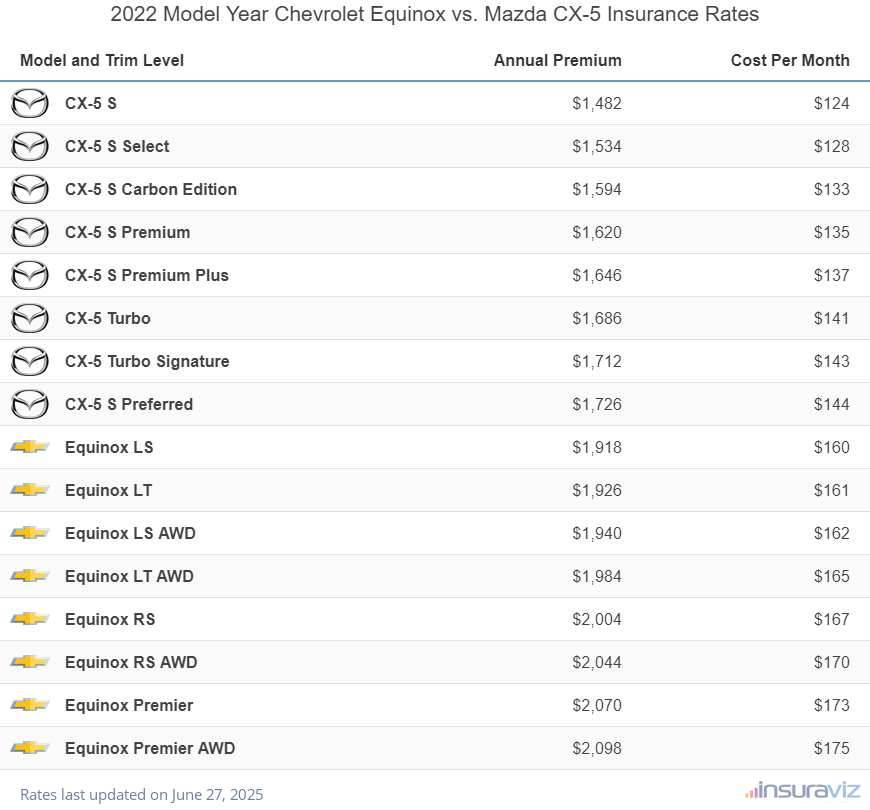Select the Equinox LS trim name
The height and width of the screenshot is (810, 870).
click(109, 447)
